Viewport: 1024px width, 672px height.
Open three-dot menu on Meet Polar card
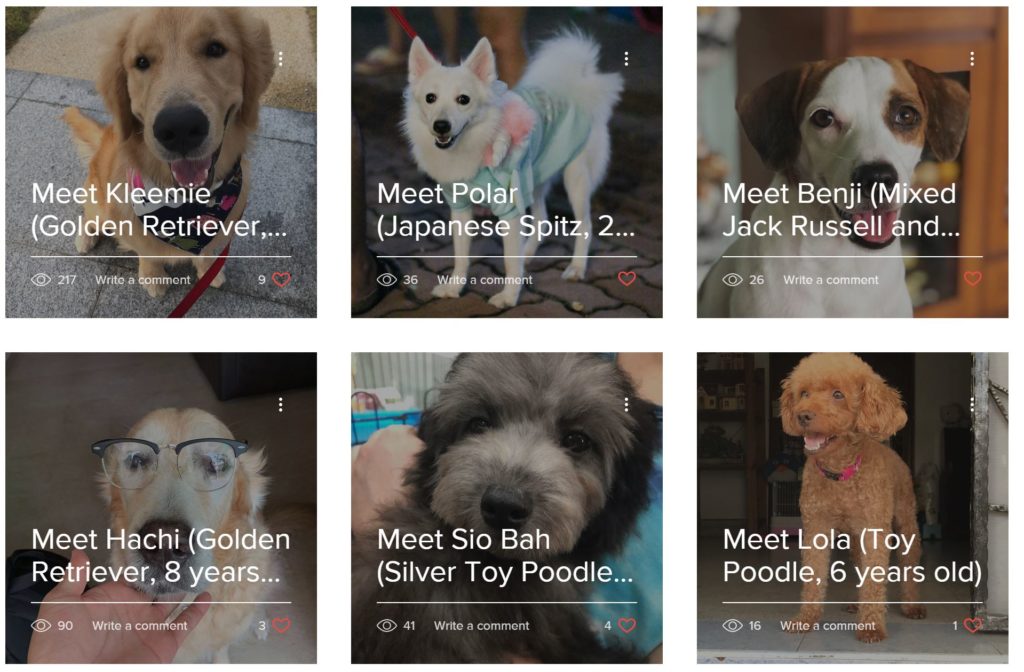tap(626, 59)
